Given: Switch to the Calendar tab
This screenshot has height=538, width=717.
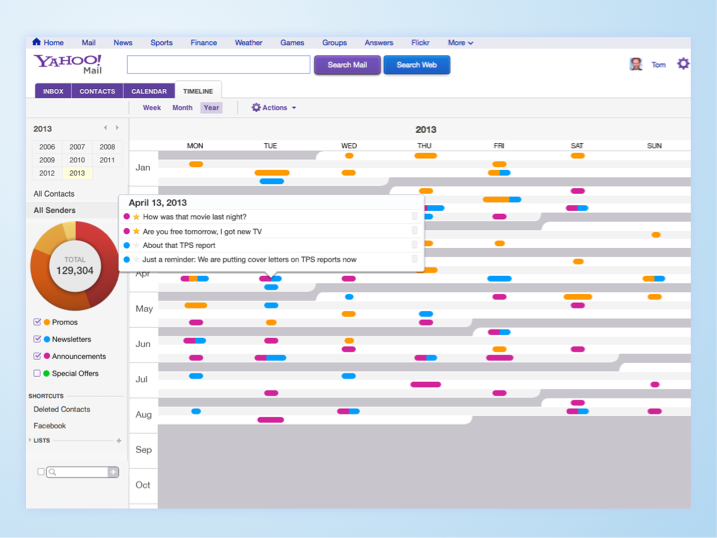Looking at the screenshot, I should click(149, 91).
